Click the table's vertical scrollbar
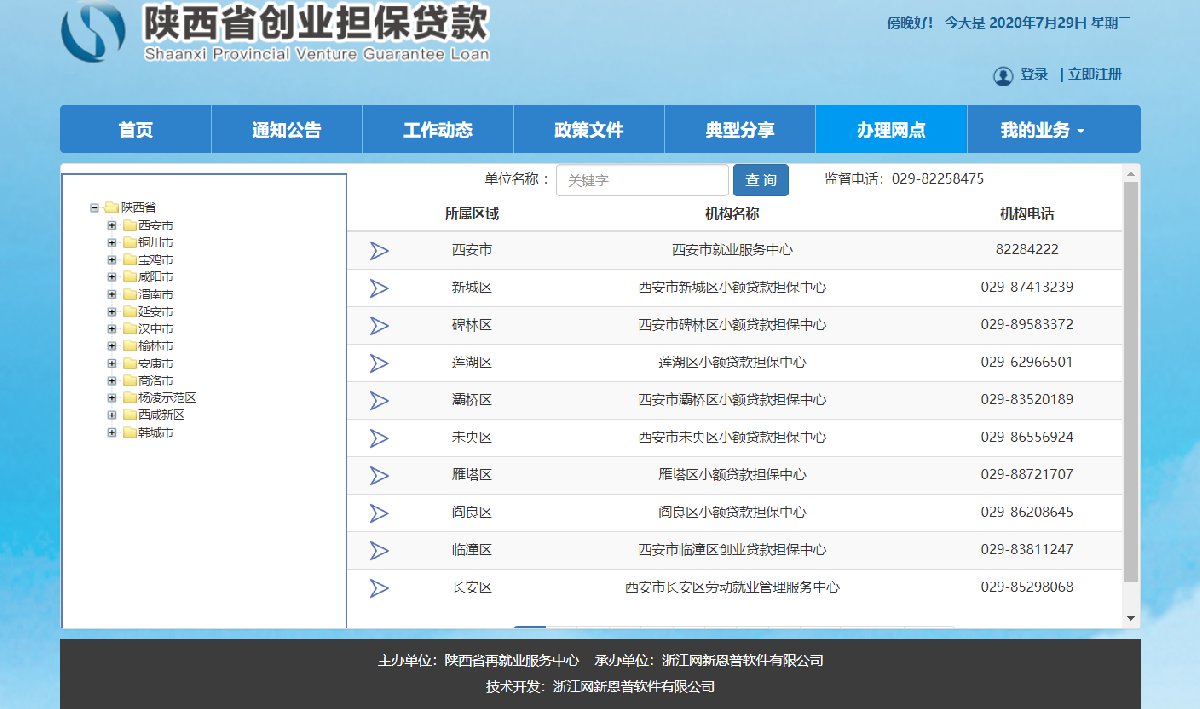This screenshot has width=1200, height=709. 1130,380
